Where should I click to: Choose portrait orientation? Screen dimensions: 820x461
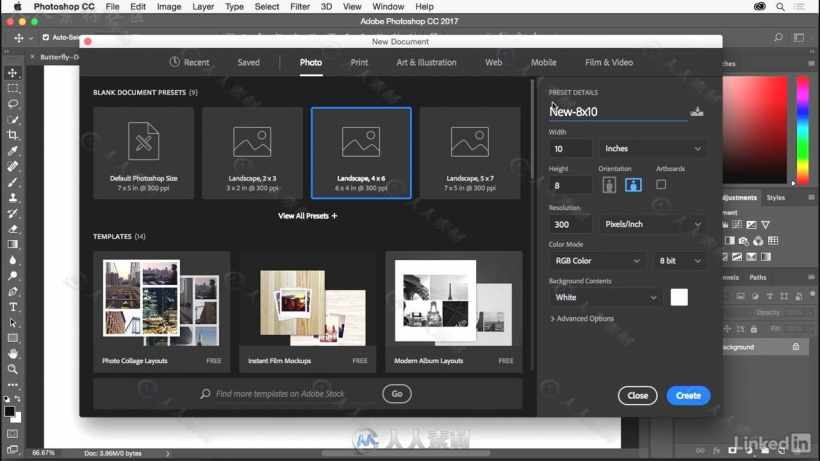[x=609, y=185]
